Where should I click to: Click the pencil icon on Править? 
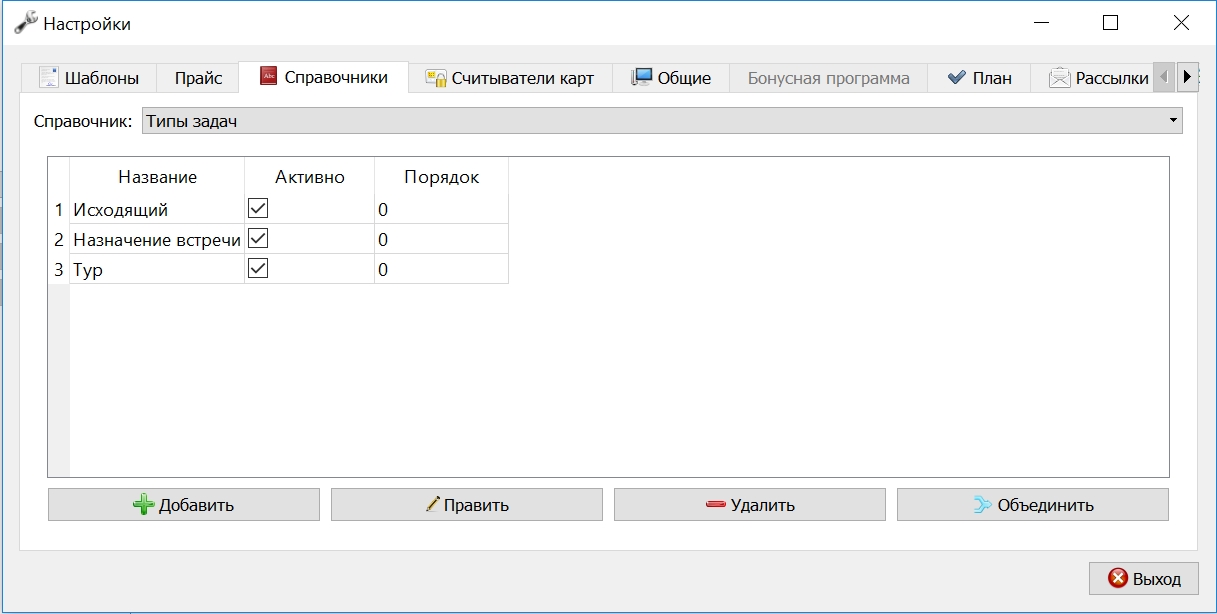point(433,505)
